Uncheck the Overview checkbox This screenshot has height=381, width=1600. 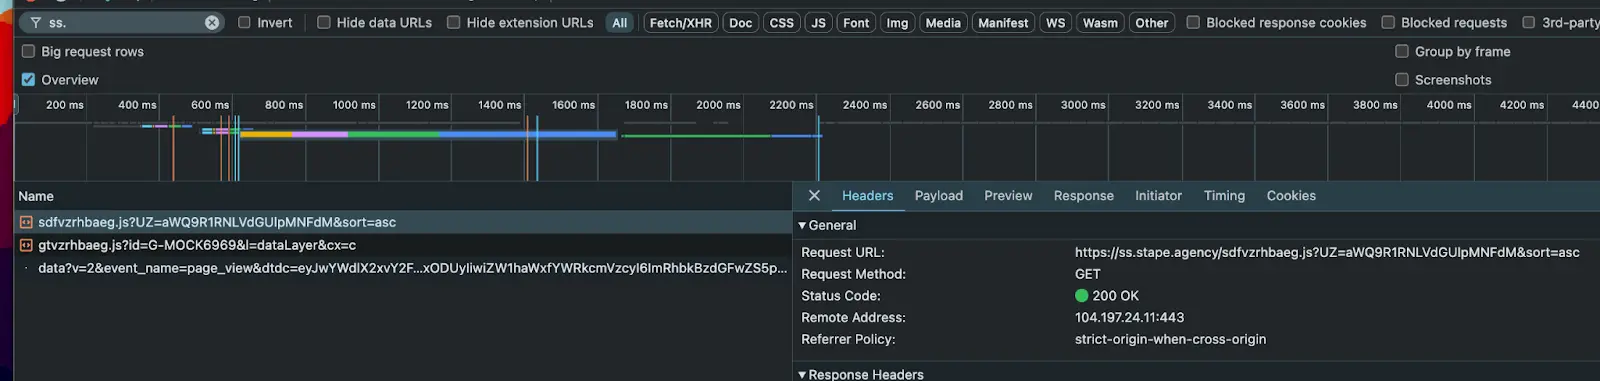coord(28,79)
